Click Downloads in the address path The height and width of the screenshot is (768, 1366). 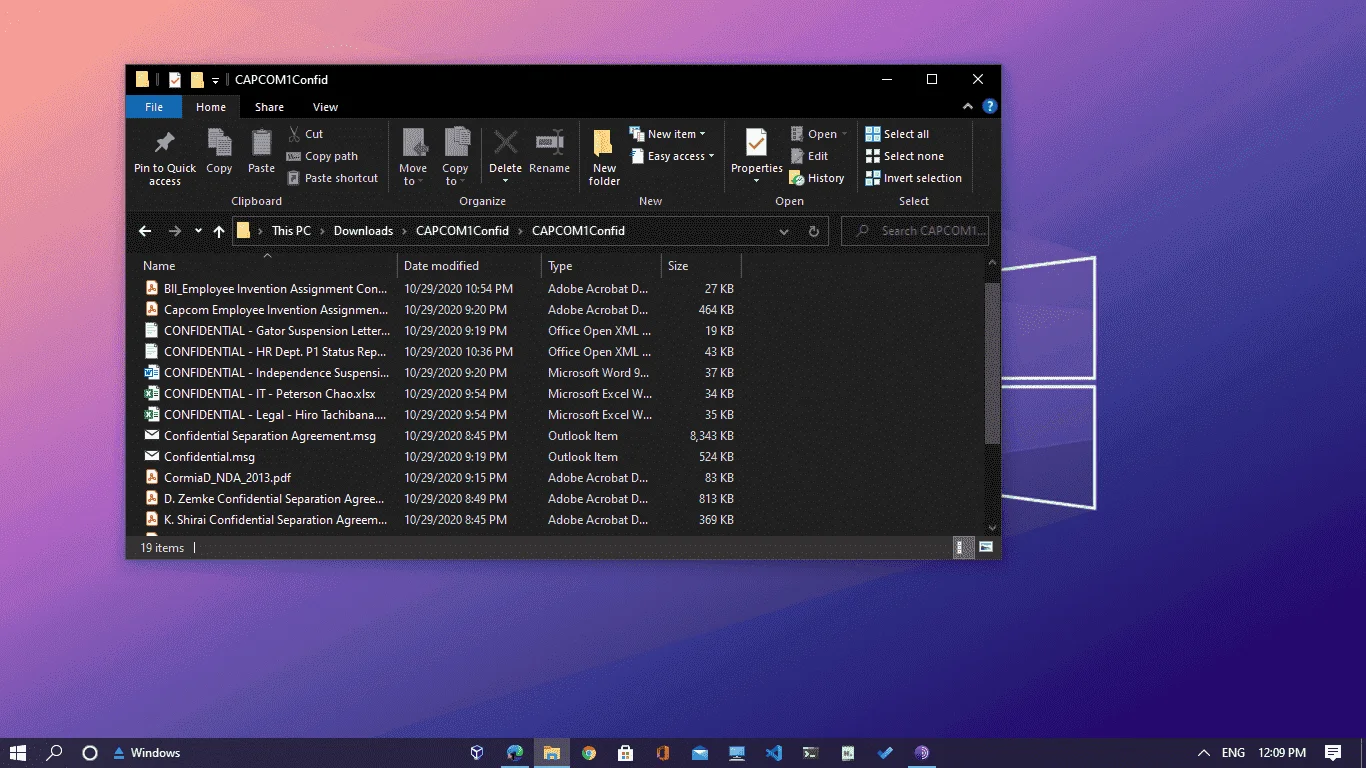pos(363,231)
